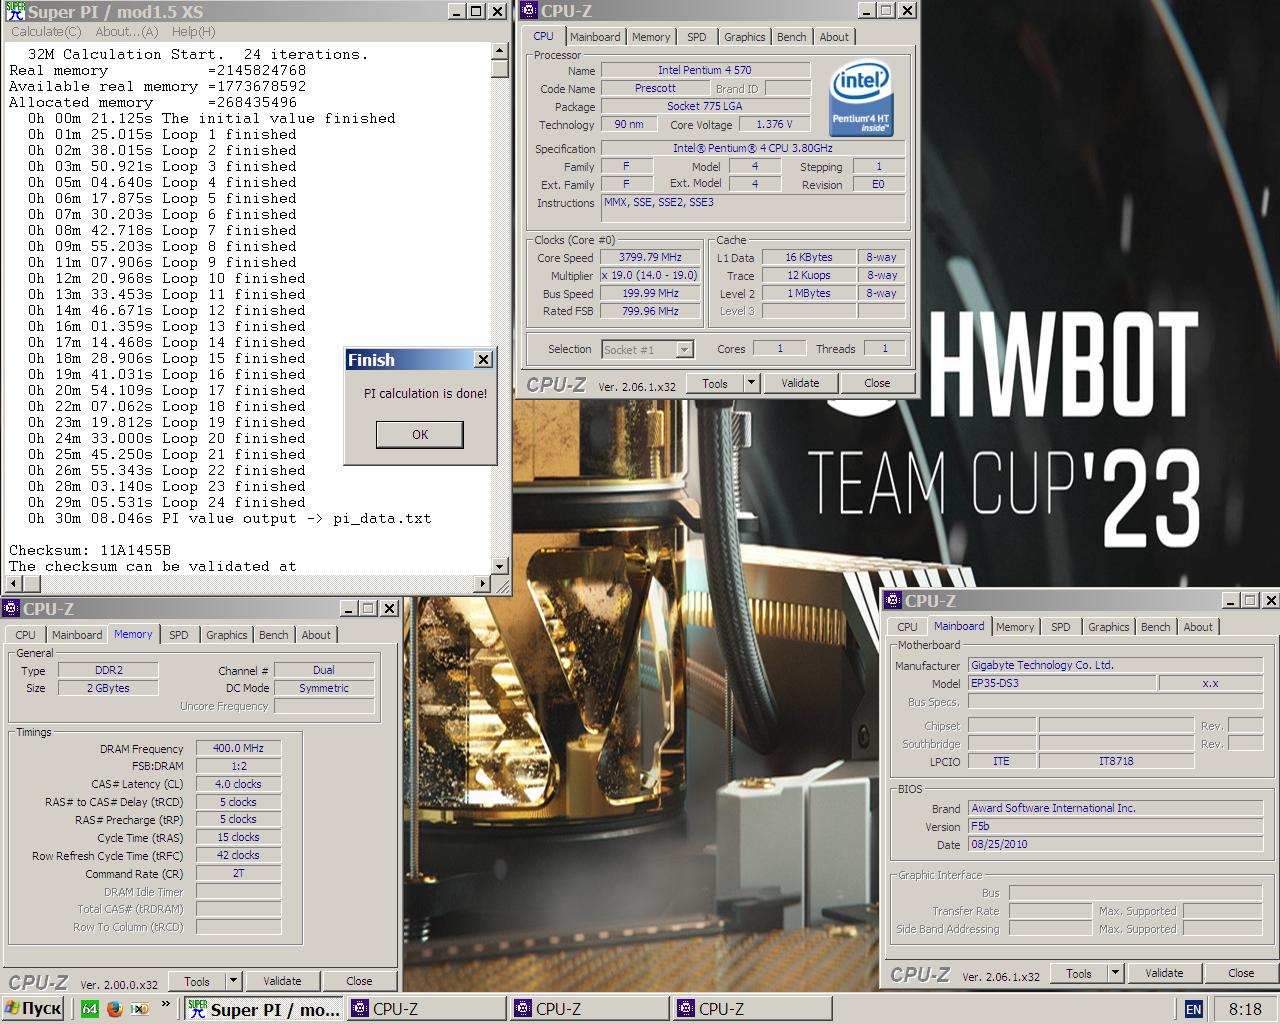Click Close in Memory CPU-Z window
Image resolution: width=1280 pixels, height=1024 pixels.
pyautogui.click(x=359, y=981)
